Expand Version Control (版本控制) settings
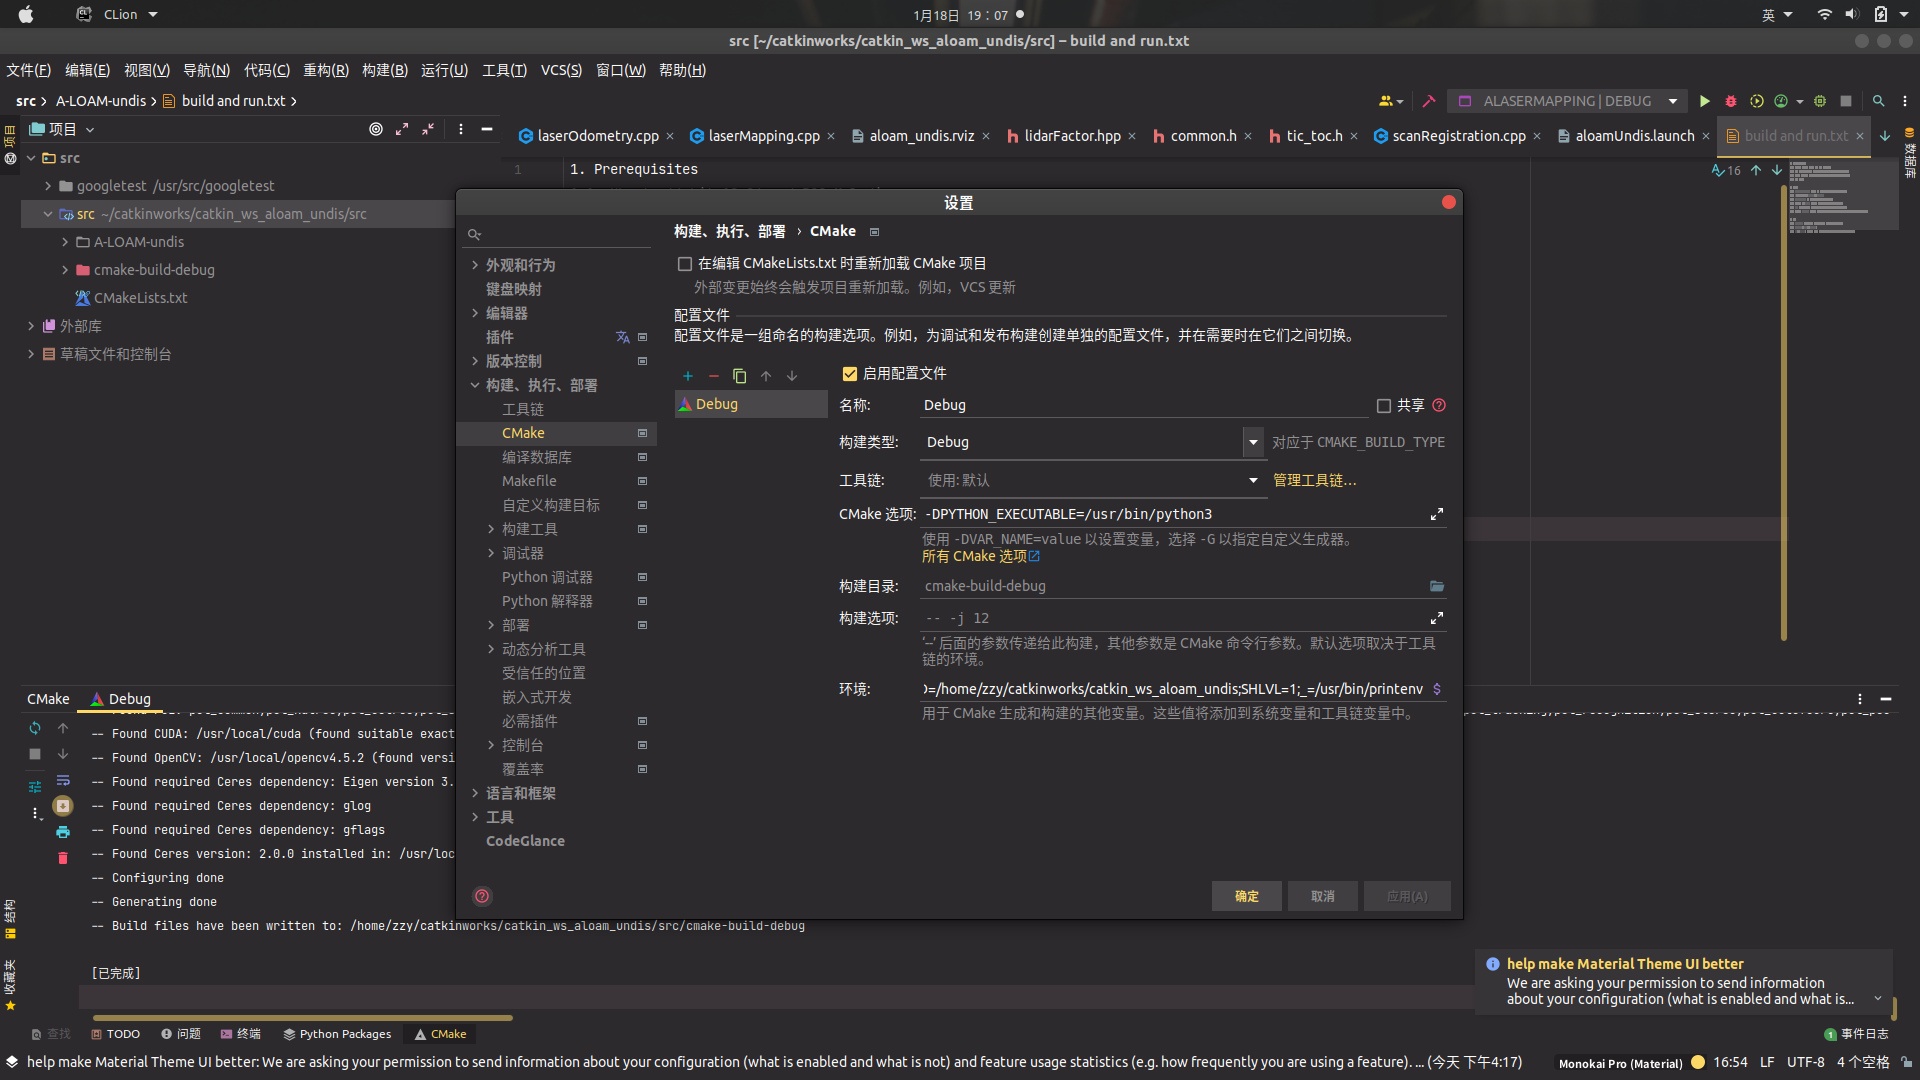 (474, 361)
